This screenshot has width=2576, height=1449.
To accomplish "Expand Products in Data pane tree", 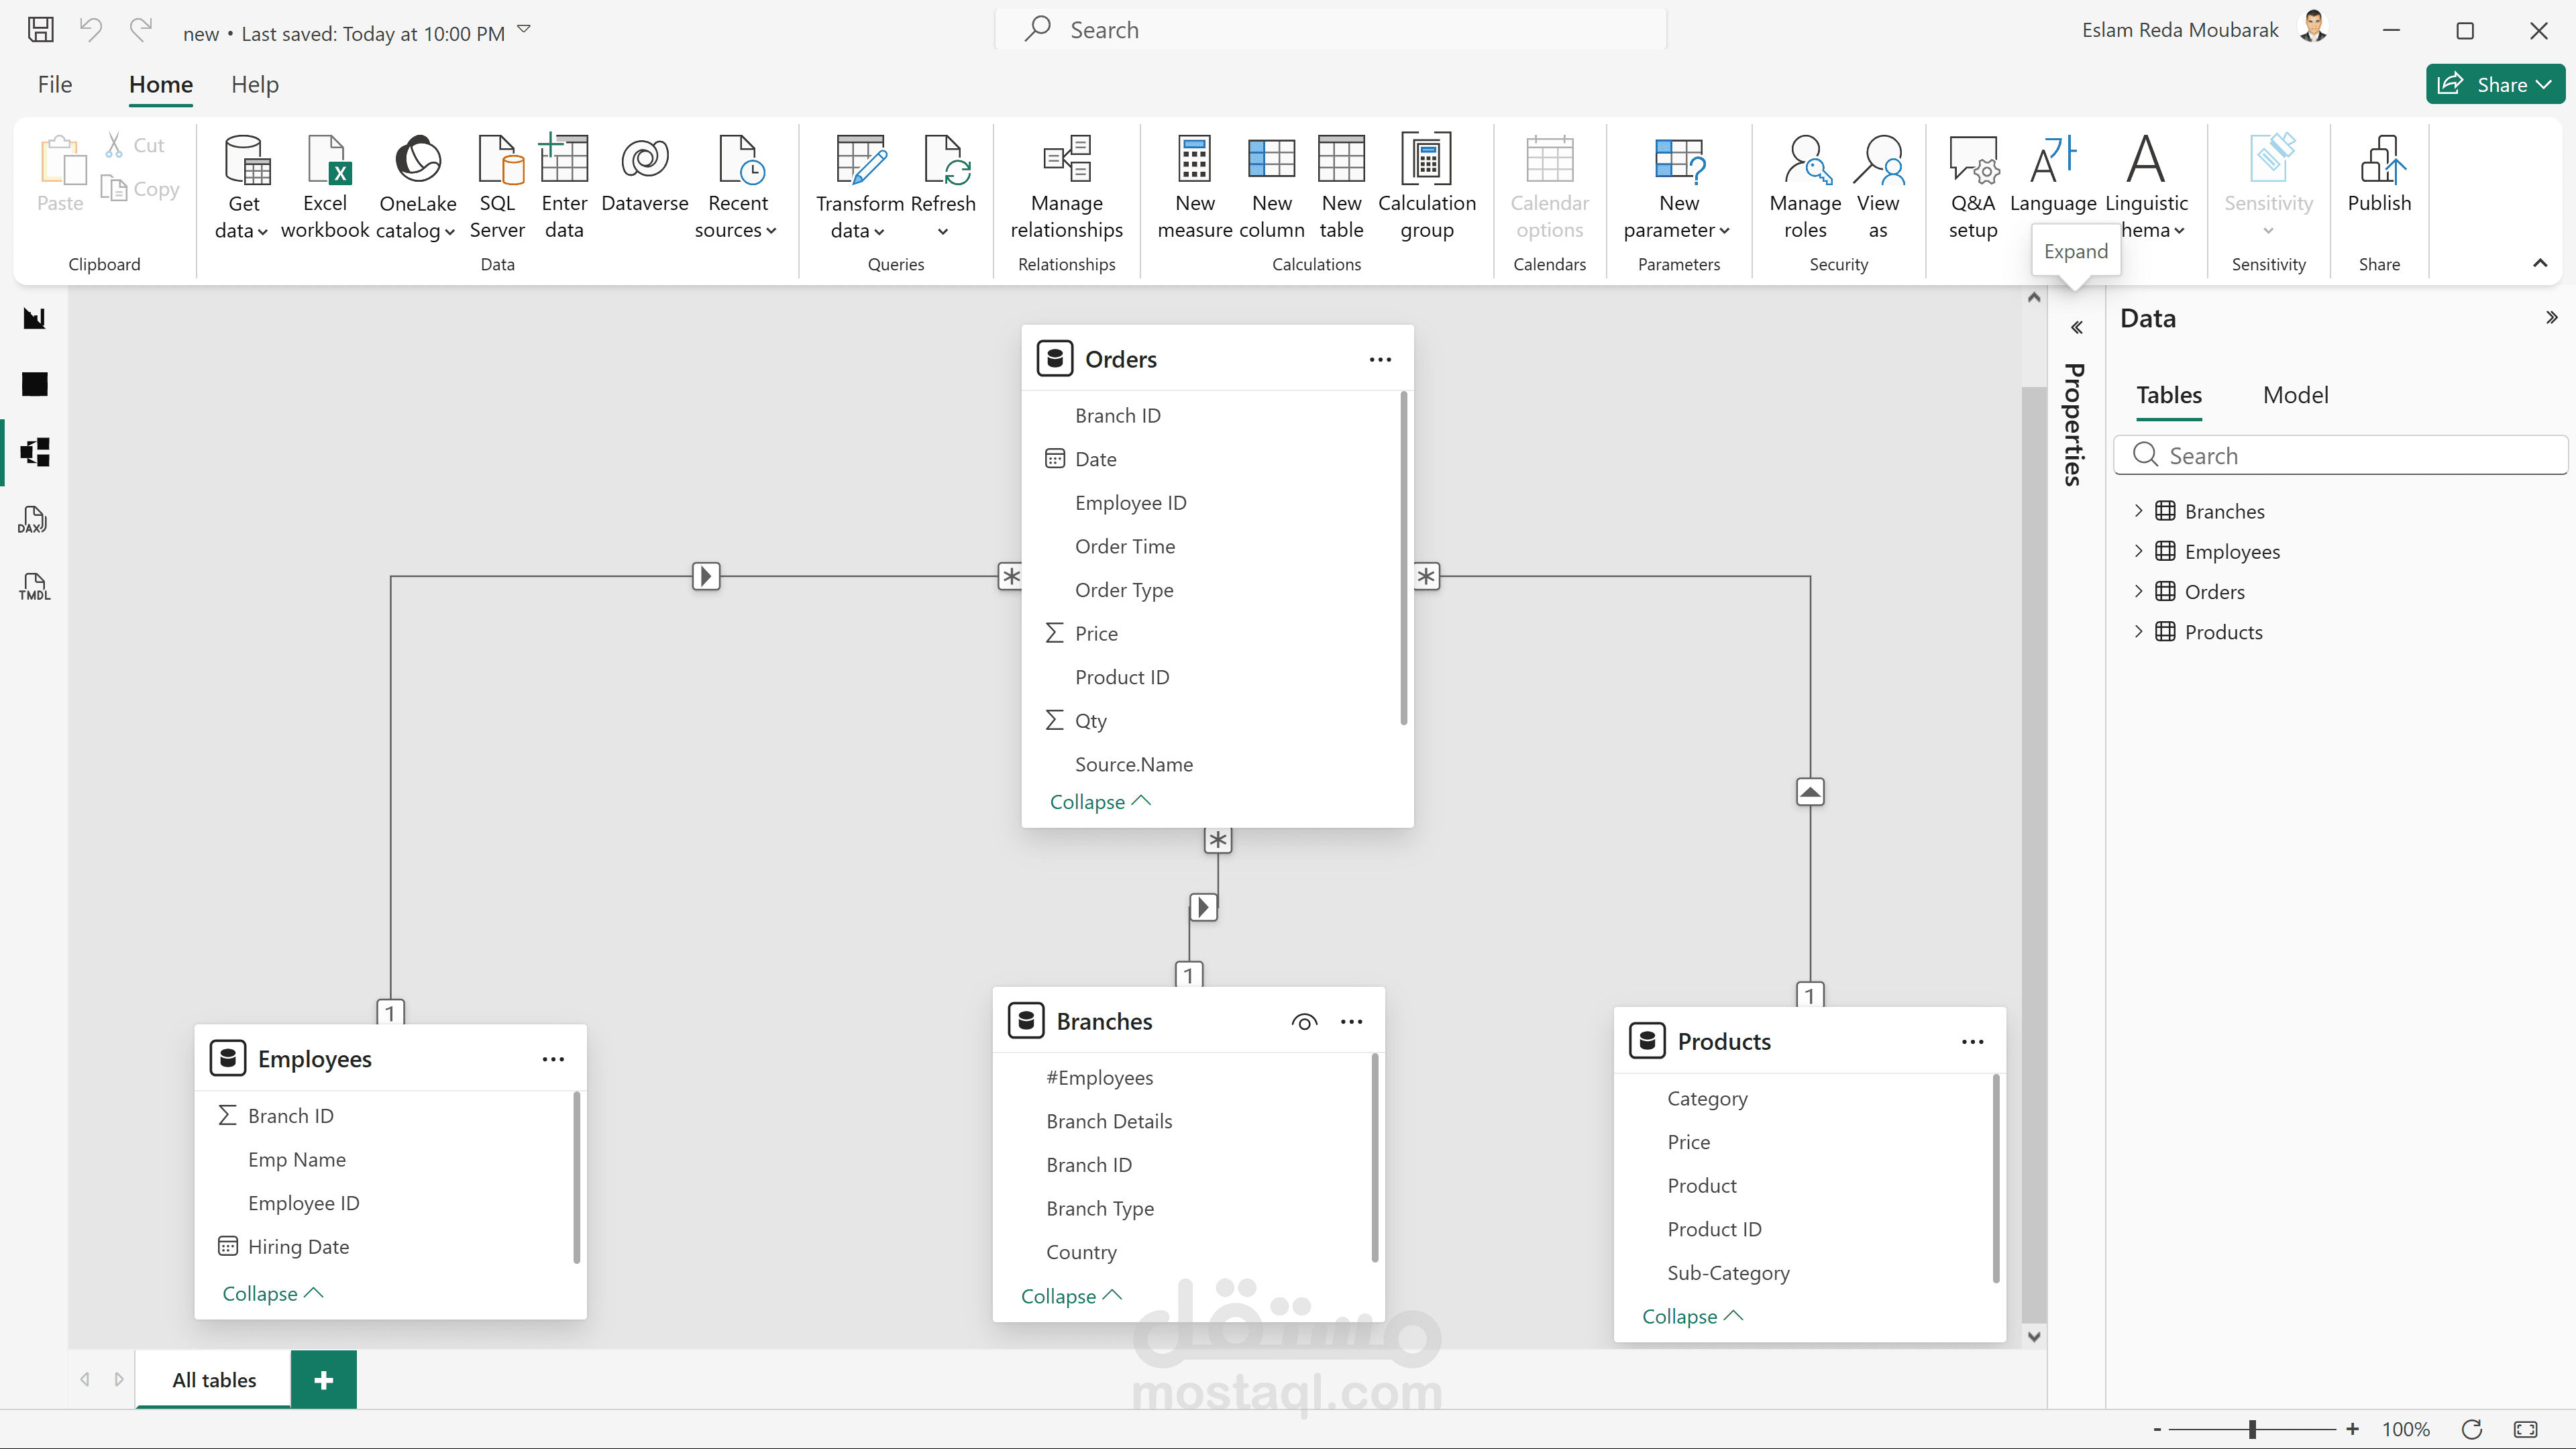I will 2138,631.
